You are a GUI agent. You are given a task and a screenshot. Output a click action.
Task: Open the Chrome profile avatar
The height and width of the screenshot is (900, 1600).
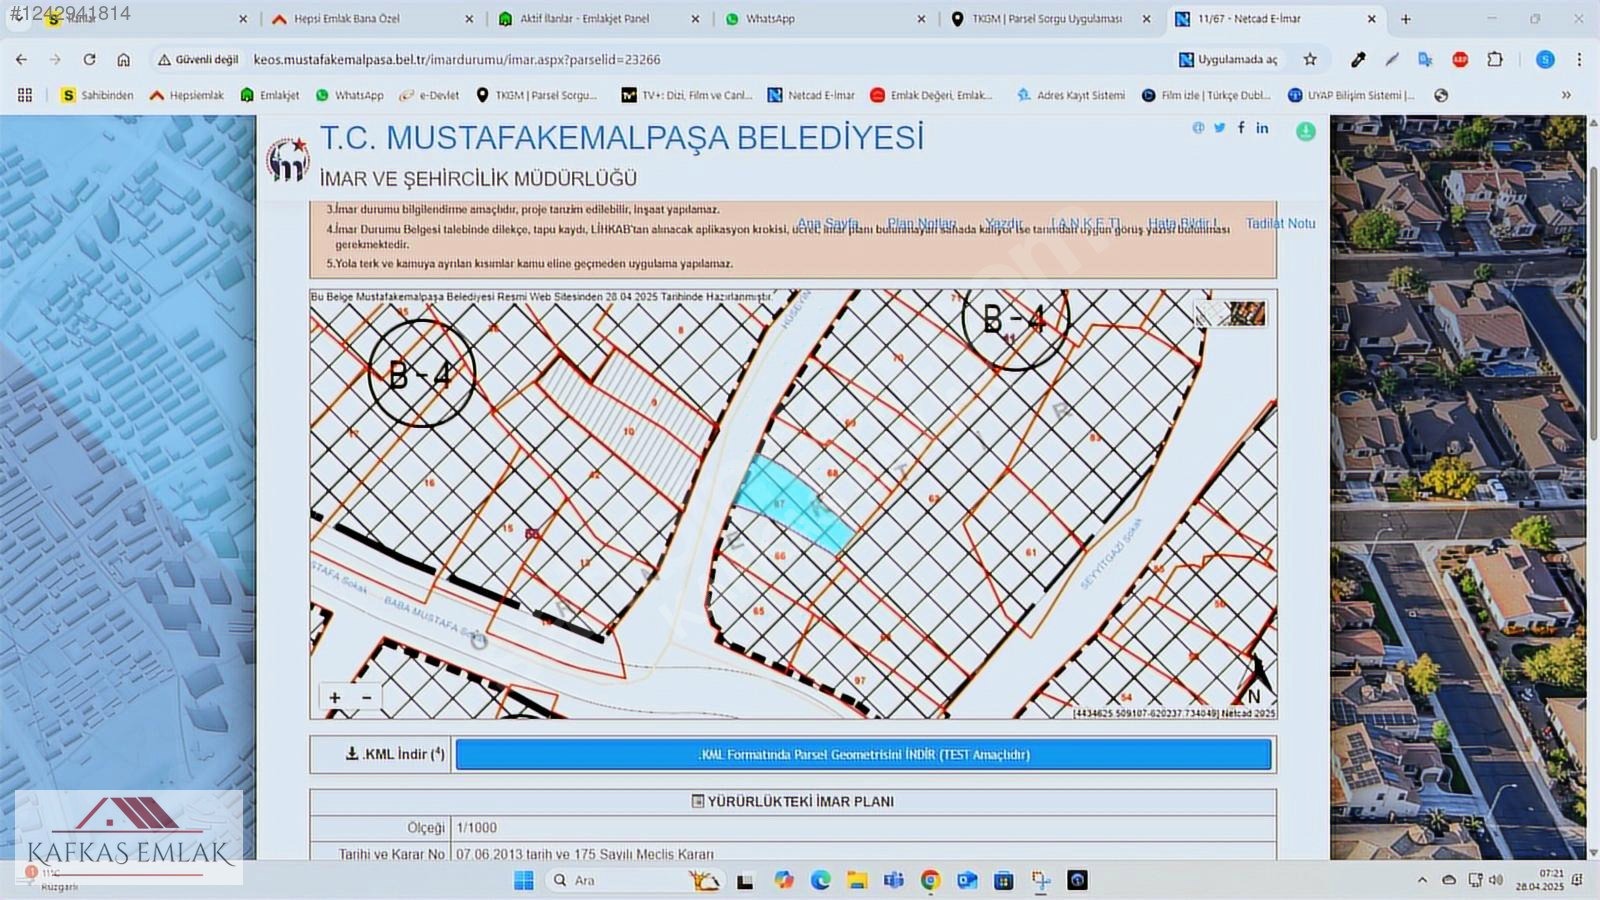point(1545,60)
